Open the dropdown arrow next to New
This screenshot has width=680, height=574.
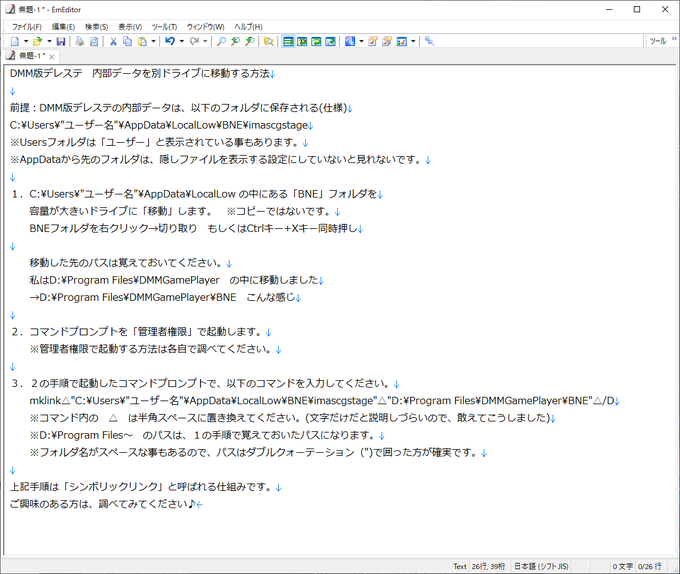coord(26,41)
